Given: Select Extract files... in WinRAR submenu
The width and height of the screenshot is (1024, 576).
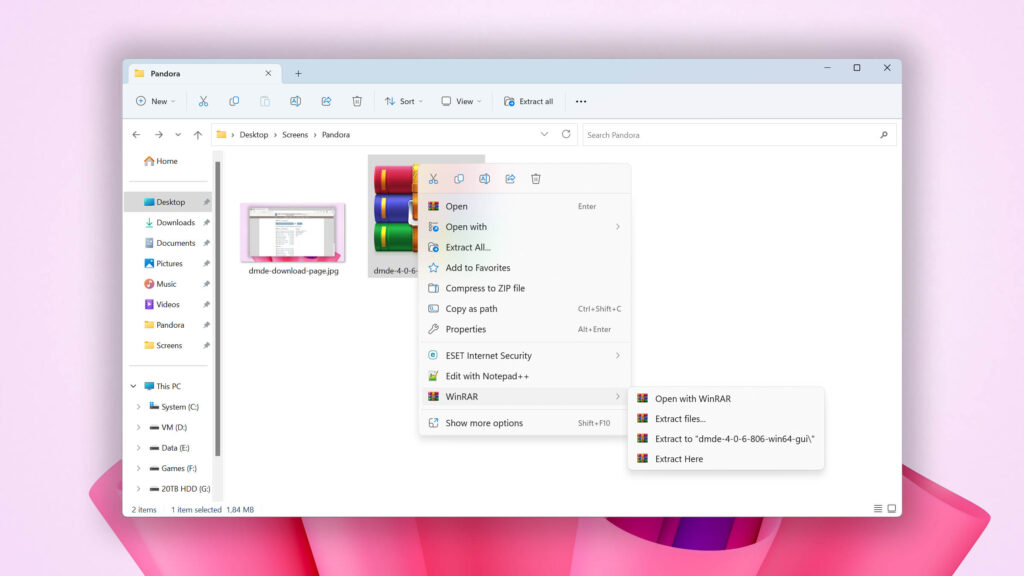Looking at the screenshot, I should coord(680,419).
